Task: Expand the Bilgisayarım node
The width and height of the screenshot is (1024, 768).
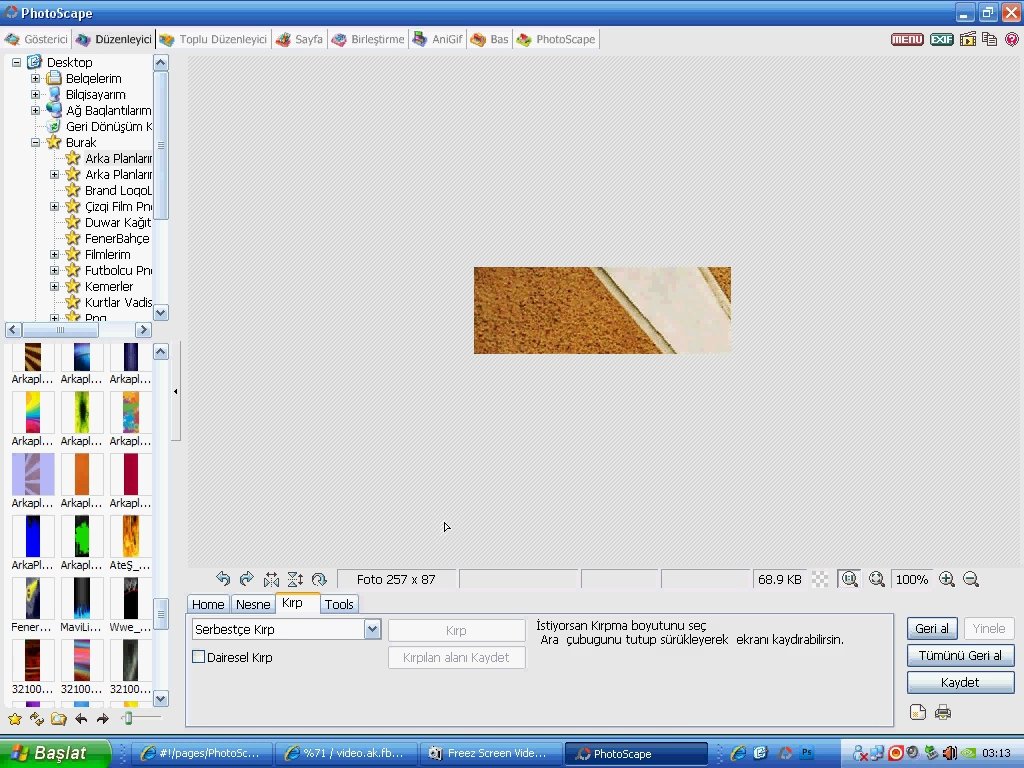Action: point(36,95)
